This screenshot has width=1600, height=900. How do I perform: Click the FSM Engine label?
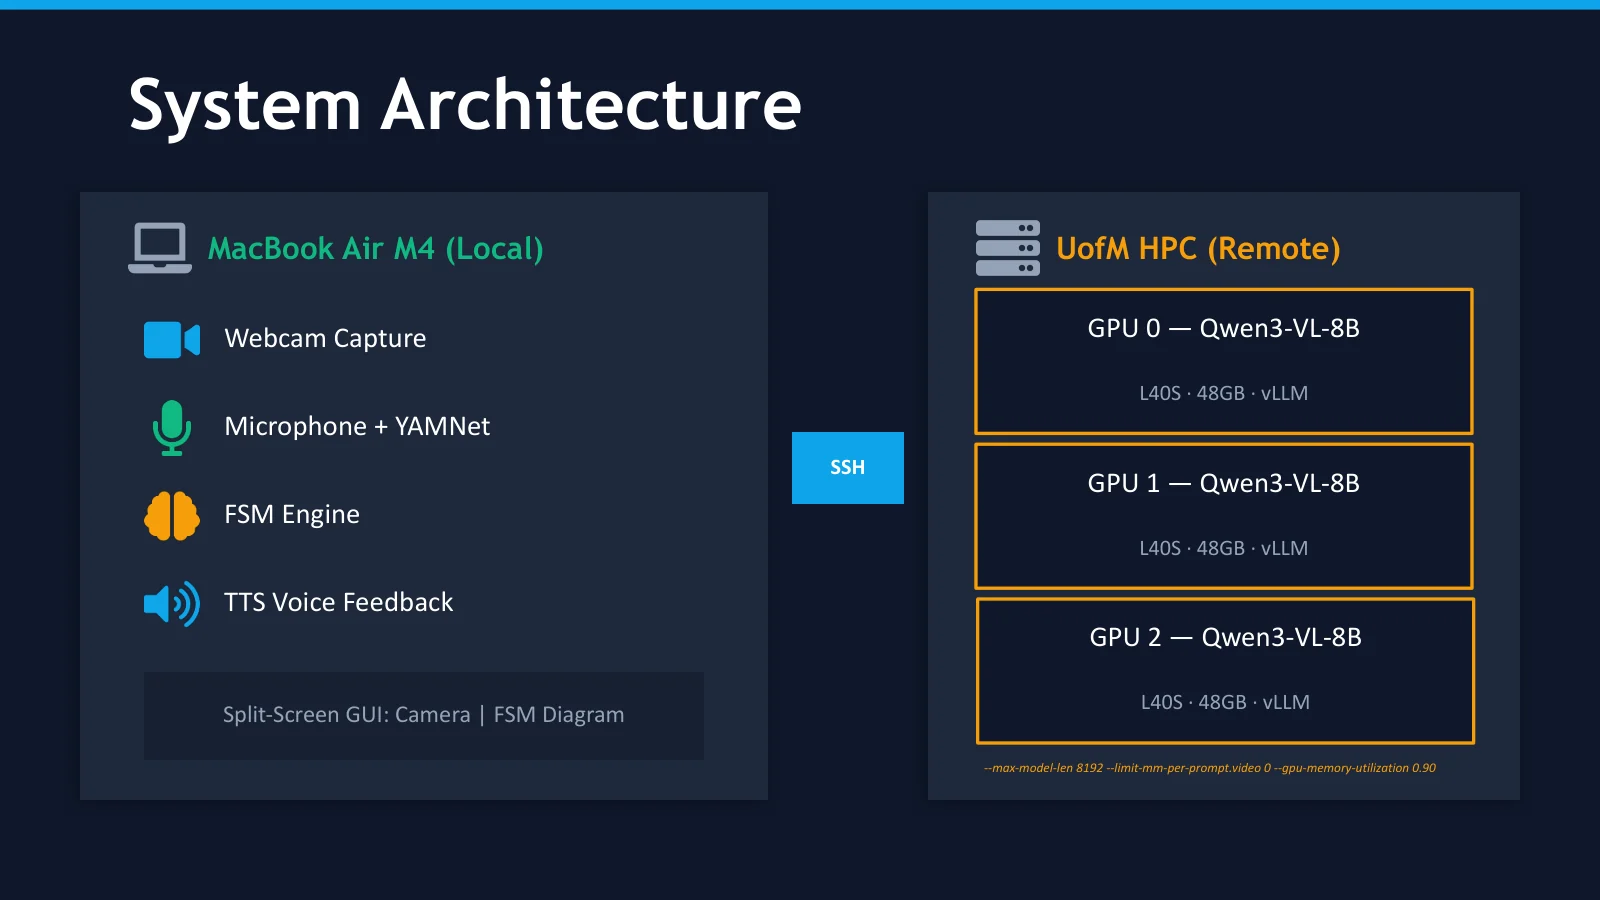pos(292,515)
